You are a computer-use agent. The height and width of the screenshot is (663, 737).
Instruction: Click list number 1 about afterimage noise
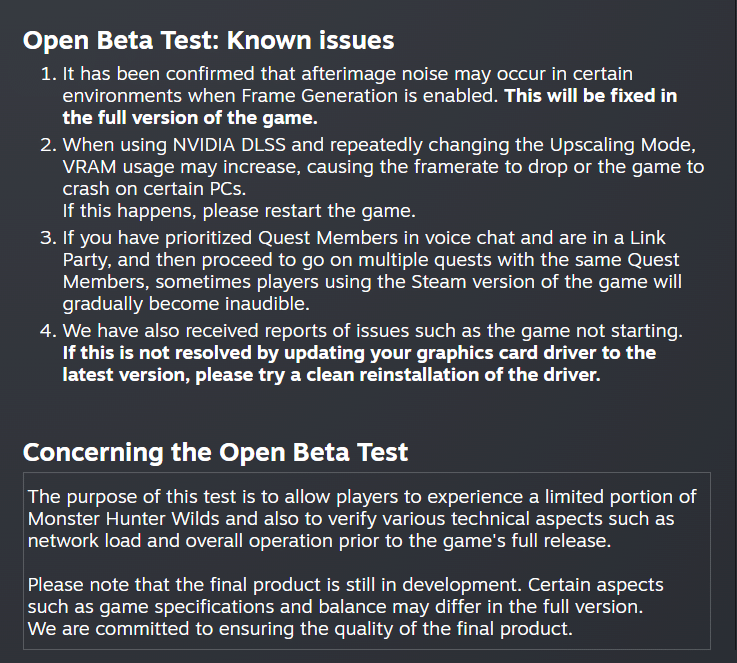(x=48, y=74)
